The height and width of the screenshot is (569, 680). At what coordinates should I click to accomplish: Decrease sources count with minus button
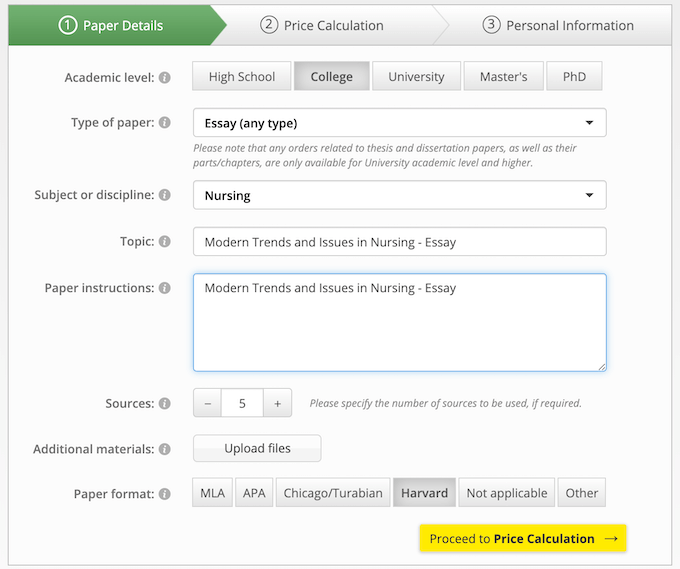pyautogui.click(x=208, y=404)
